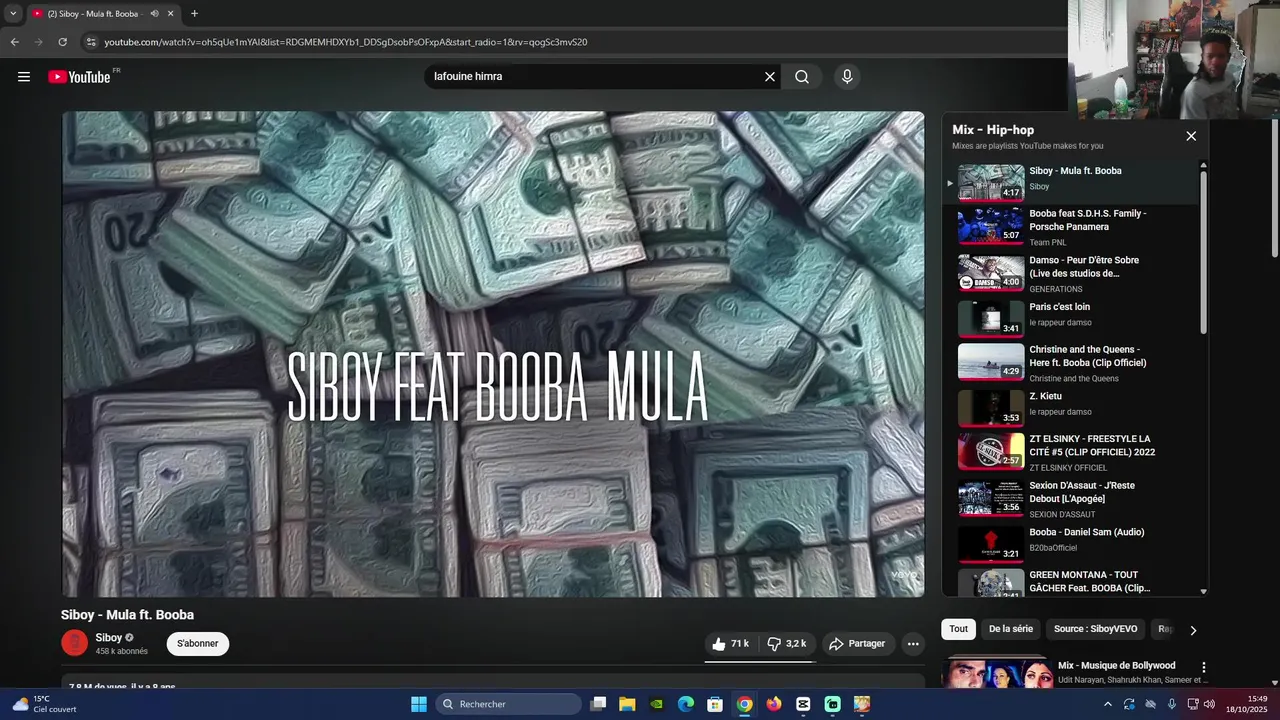Screen dimensions: 1280x720
Task: Click the S'abonner subscribe button
Action: point(198,644)
